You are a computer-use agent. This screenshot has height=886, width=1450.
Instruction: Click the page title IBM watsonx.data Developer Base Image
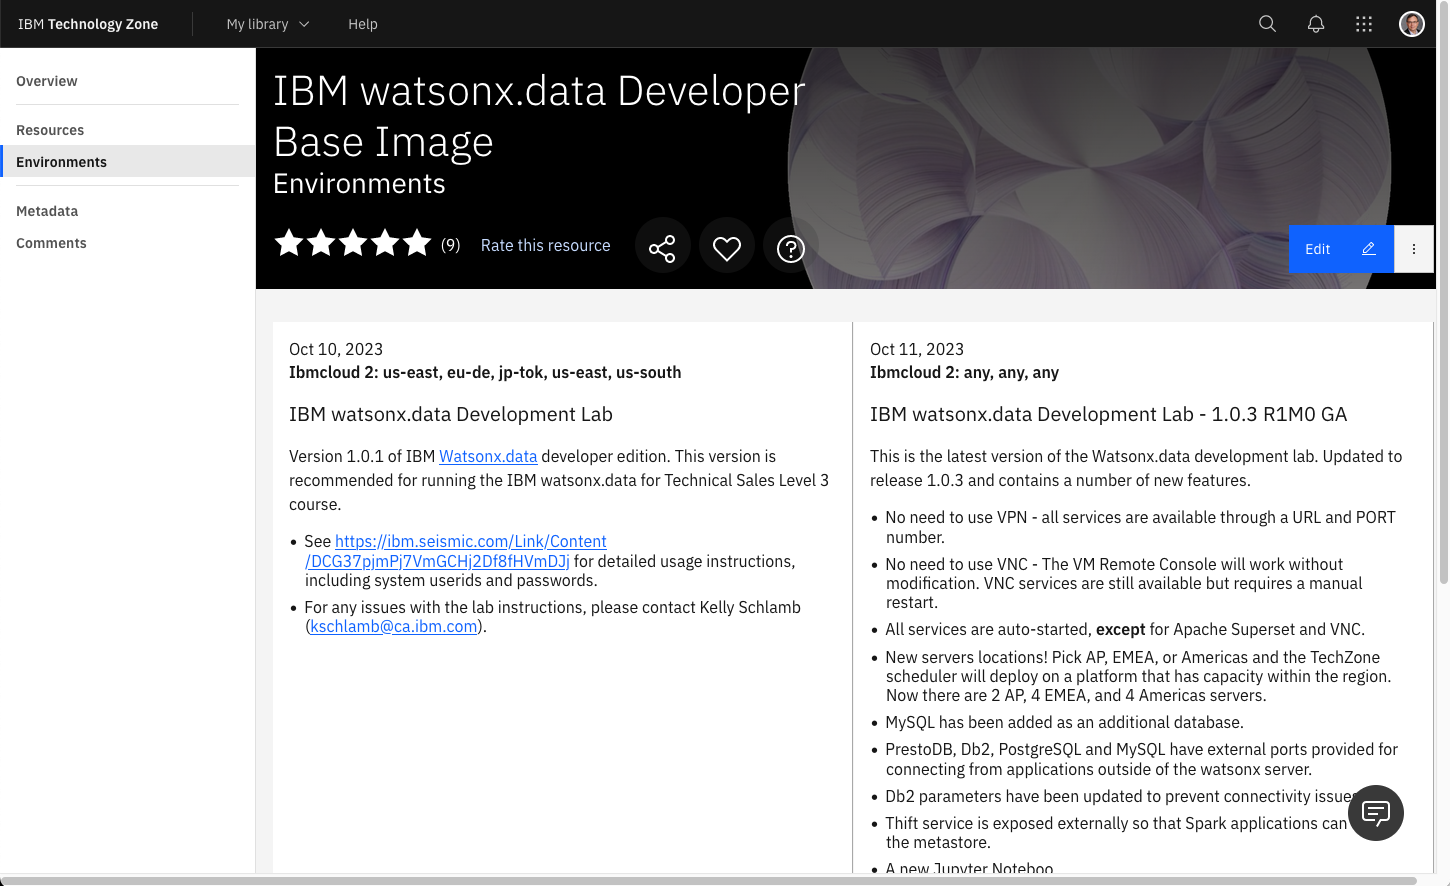[539, 116]
